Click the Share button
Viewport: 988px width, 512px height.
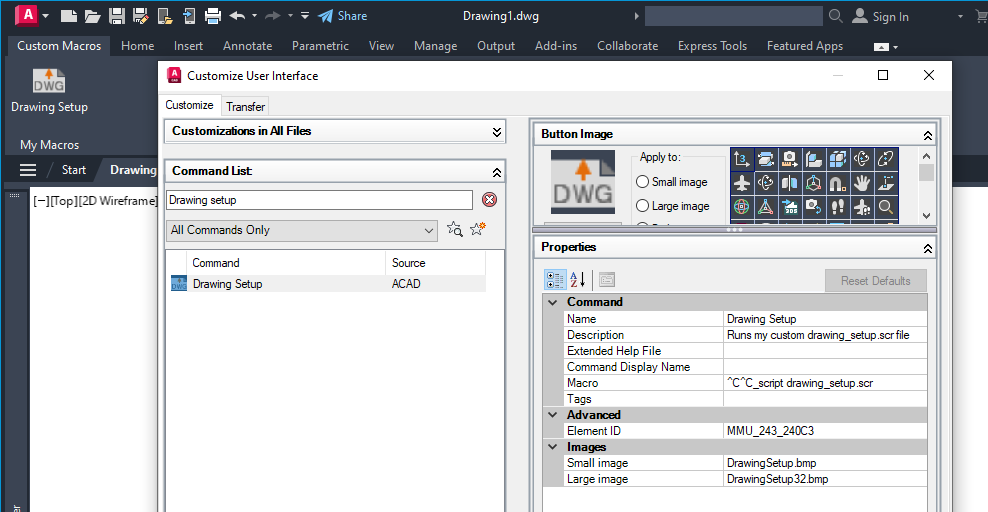(342, 16)
